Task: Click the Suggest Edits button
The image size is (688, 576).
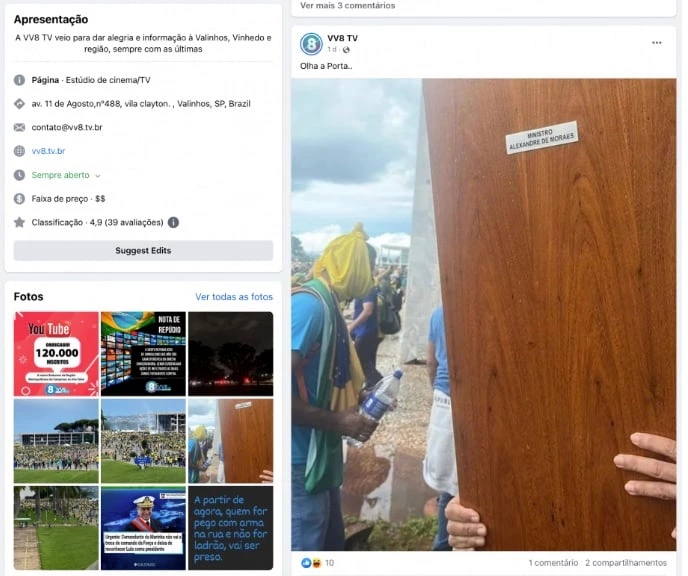Action: coord(143,250)
